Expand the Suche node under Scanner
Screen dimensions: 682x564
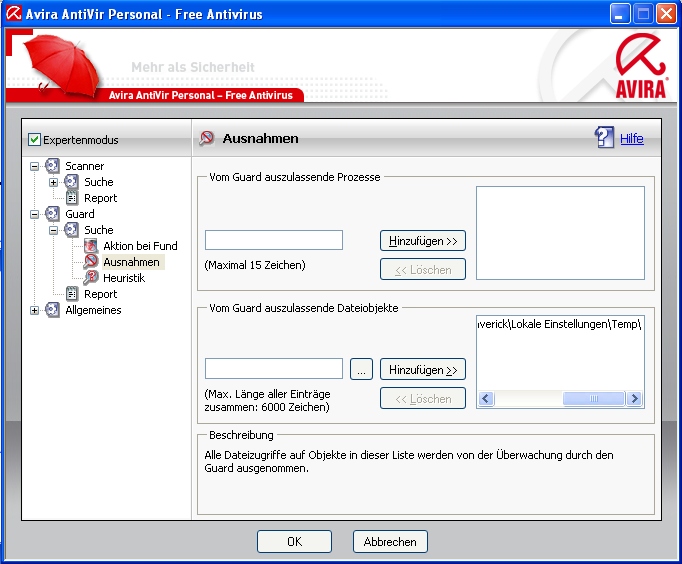point(53,182)
